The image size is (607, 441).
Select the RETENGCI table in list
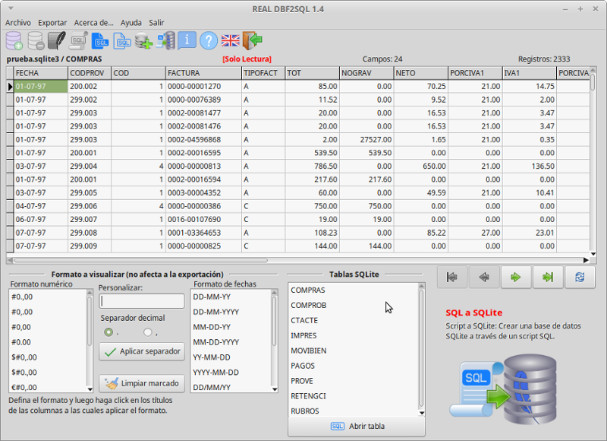click(x=309, y=396)
